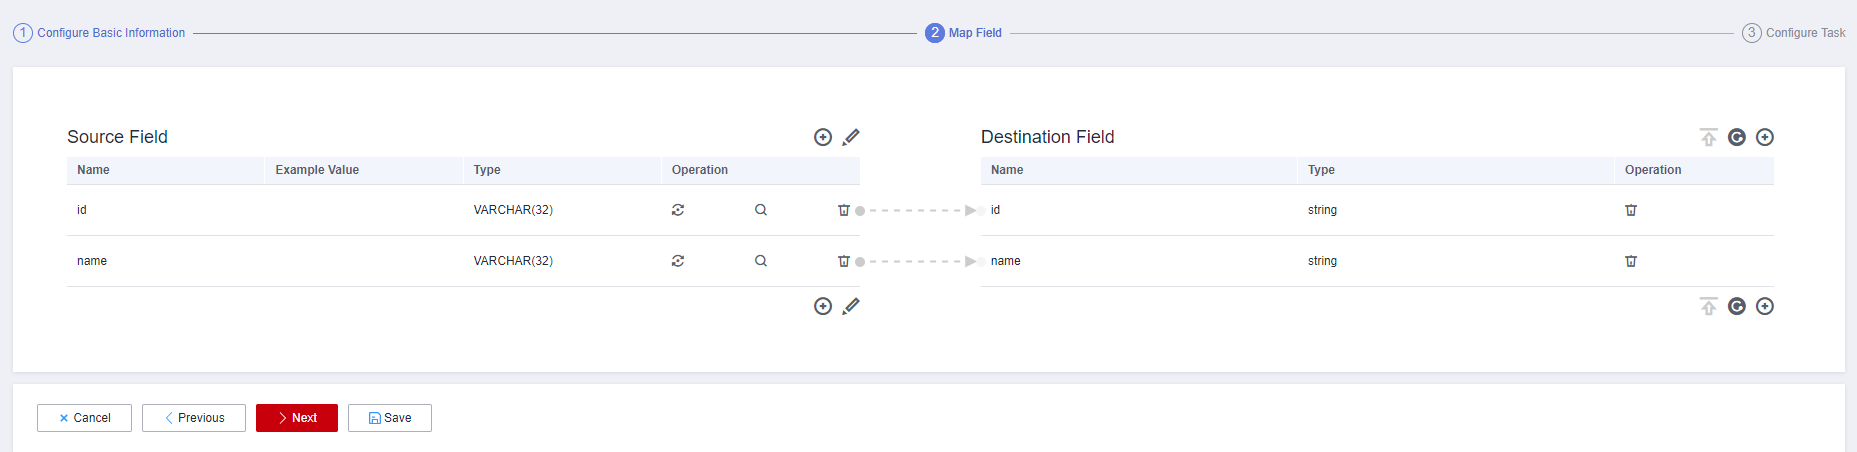Click refresh icon above Destination Field table
The width and height of the screenshot is (1857, 452).
(x=1737, y=137)
